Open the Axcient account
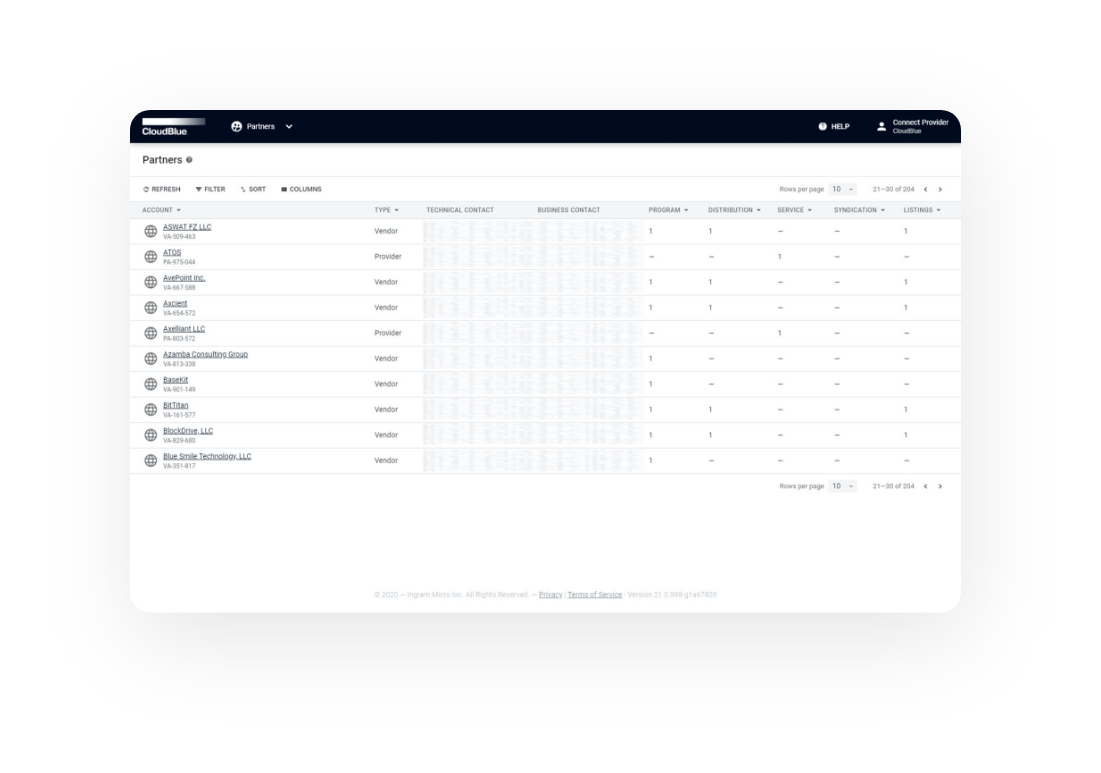 pyautogui.click(x=175, y=303)
